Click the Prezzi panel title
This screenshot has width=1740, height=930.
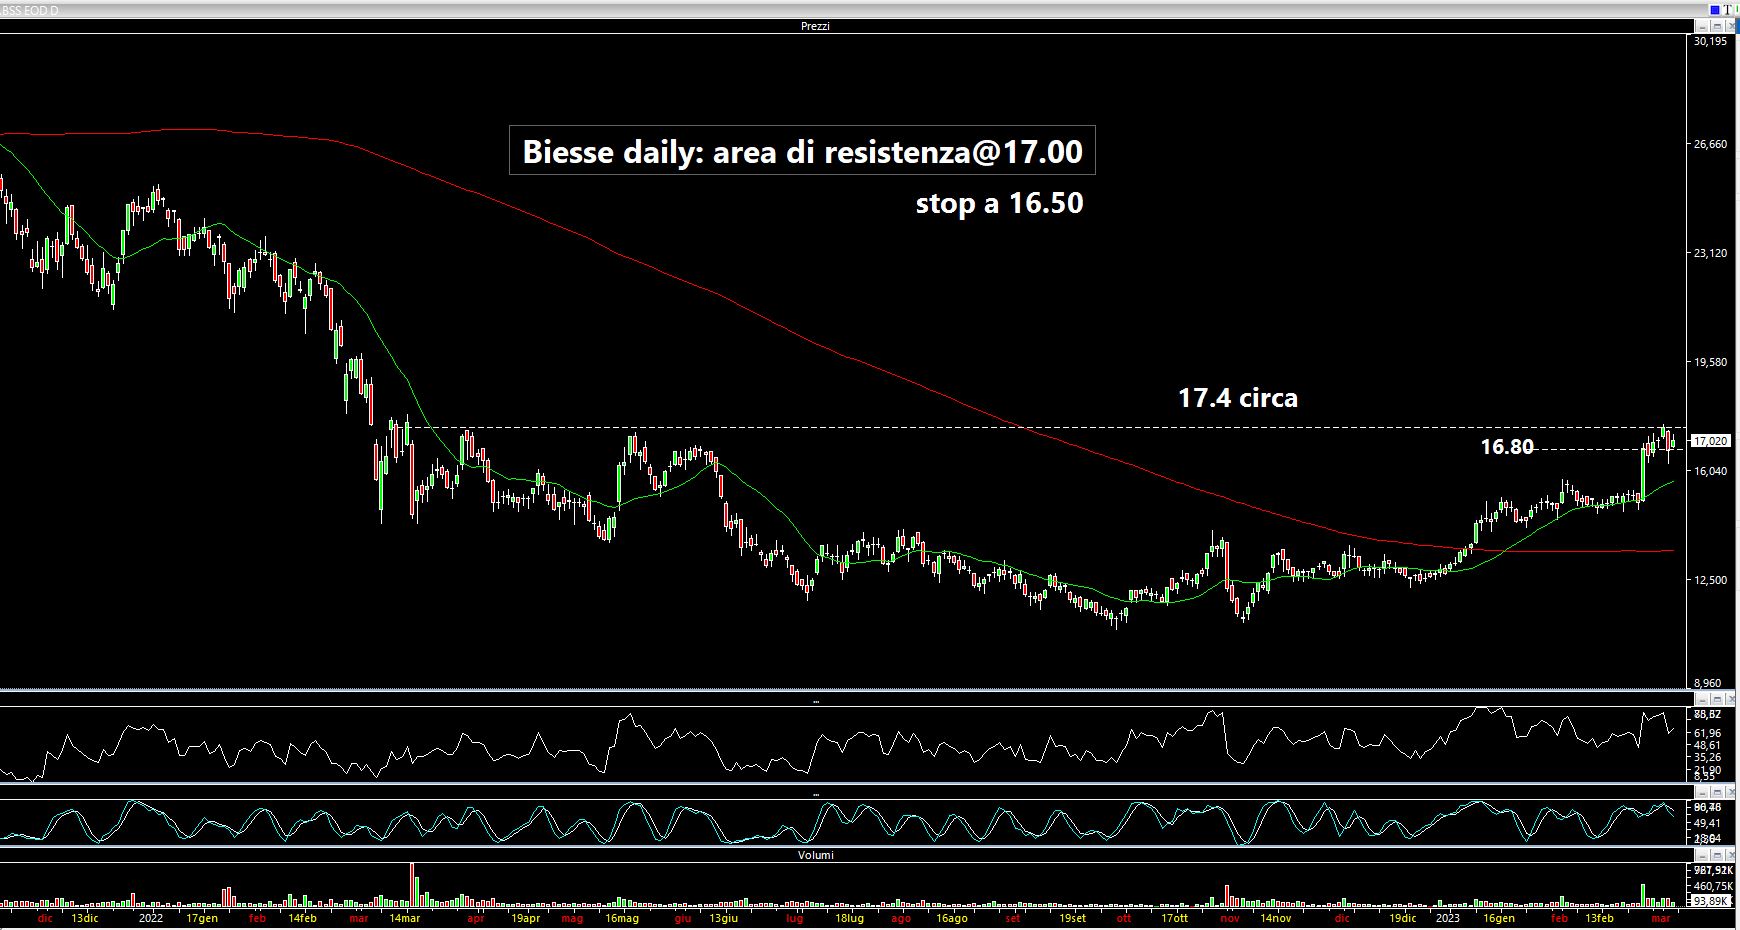(x=815, y=26)
